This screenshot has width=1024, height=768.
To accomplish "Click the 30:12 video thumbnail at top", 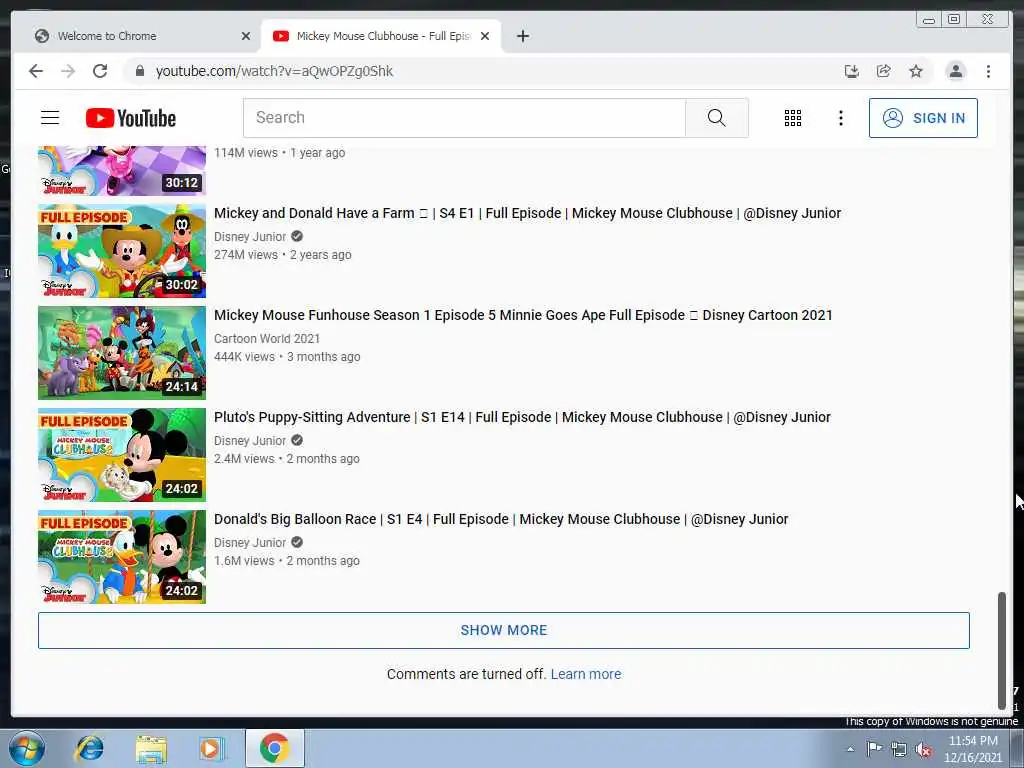I will tap(121, 170).
